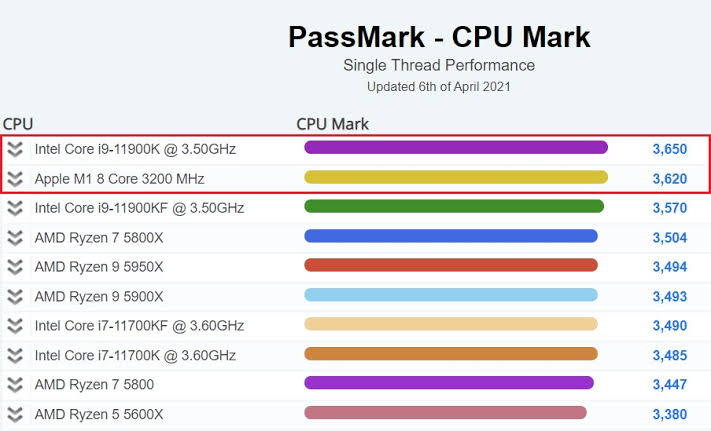This screenshot has height=431, width=711.
Task: Expand the AMD Ryzen 9 5900X row chevron
Action: [15, 297]
